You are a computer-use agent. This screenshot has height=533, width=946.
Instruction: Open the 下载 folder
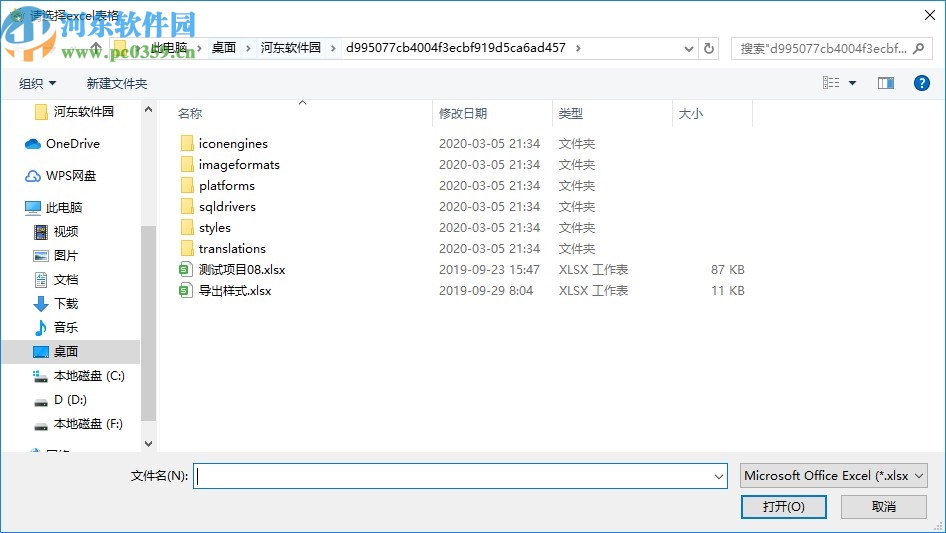(56, 304)
